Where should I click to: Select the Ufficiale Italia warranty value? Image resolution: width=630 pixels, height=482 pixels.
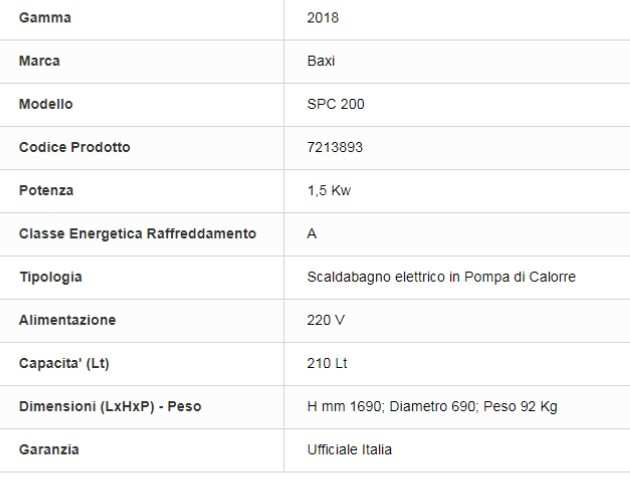click(349, 450)
